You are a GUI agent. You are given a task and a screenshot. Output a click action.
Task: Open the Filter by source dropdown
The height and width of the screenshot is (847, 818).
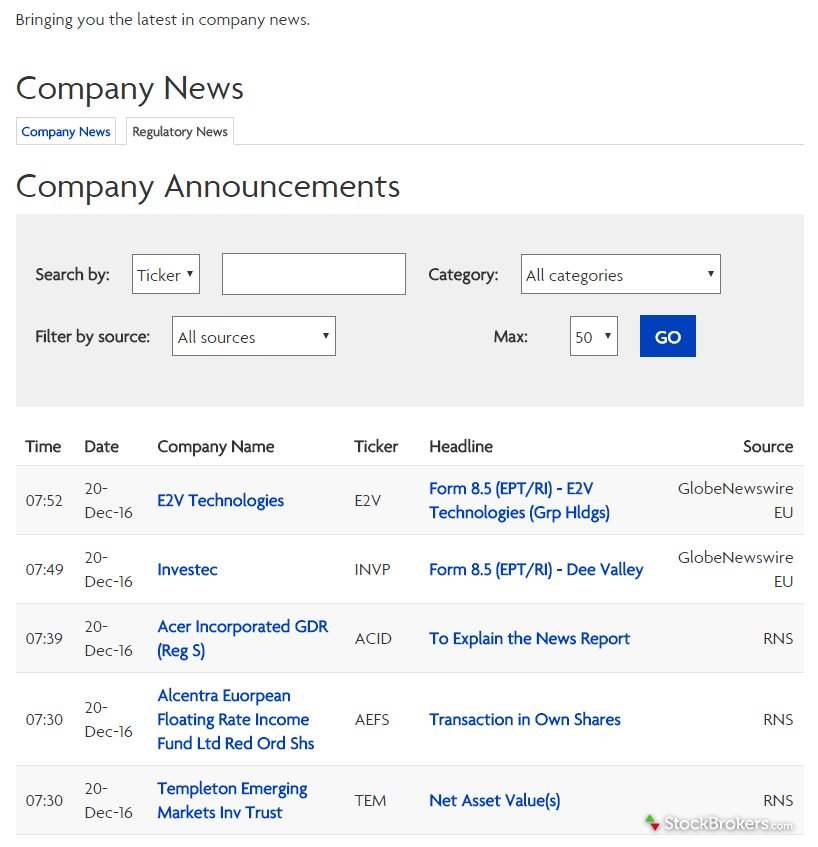click(253, 337)
